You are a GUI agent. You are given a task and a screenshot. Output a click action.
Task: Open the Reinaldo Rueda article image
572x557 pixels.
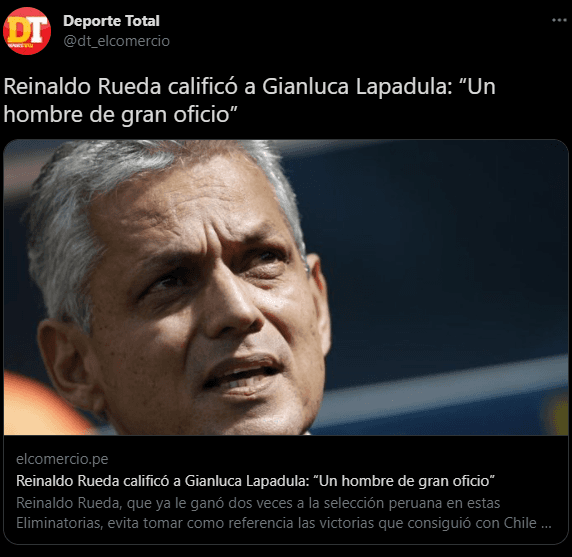(286, 287)
